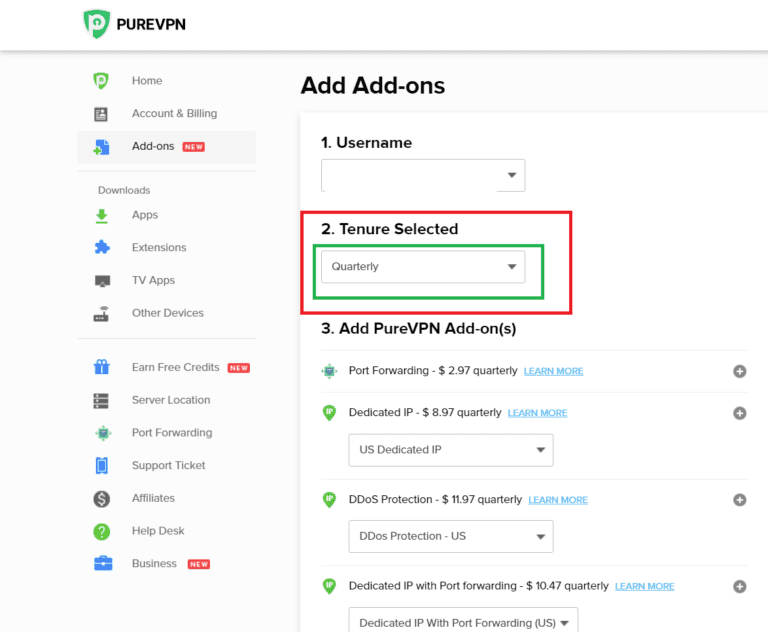The image size is (768, 632).
Task: Open the DDos Protection - US dropdown
Action: click(450, 536)
